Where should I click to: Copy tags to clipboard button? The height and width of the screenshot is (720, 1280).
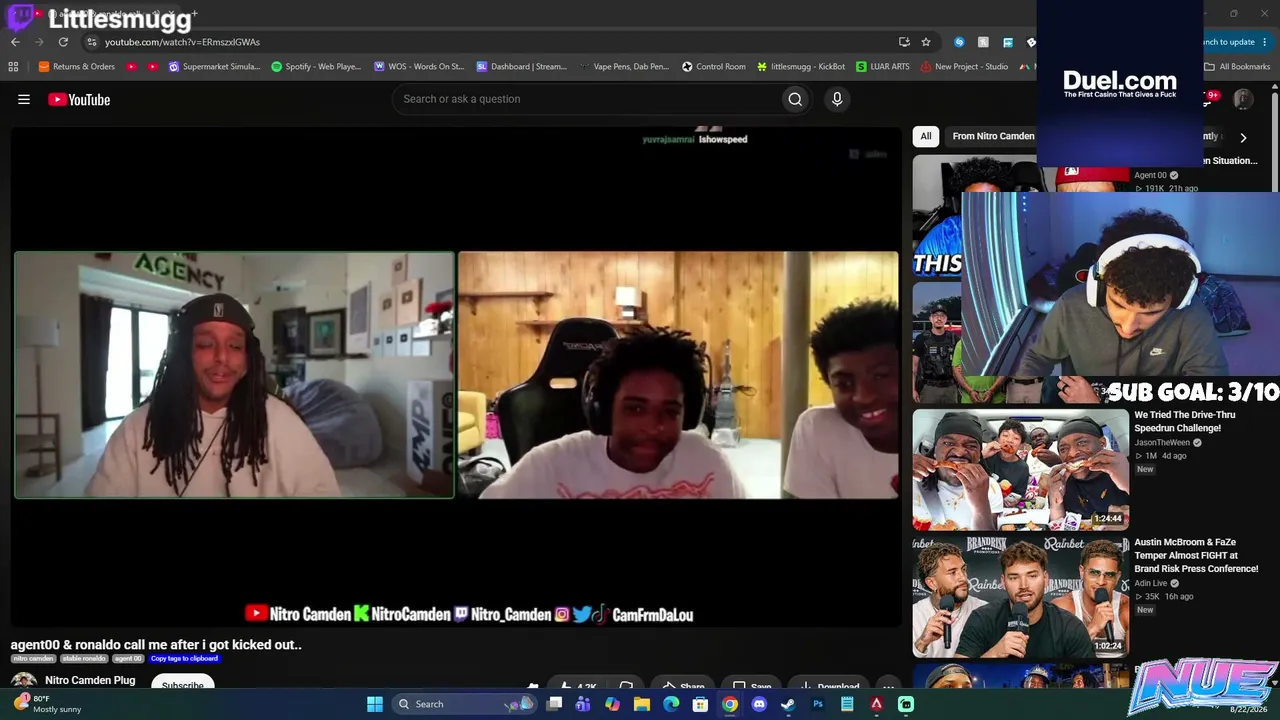pyautogui.click(x=184, y=659)
